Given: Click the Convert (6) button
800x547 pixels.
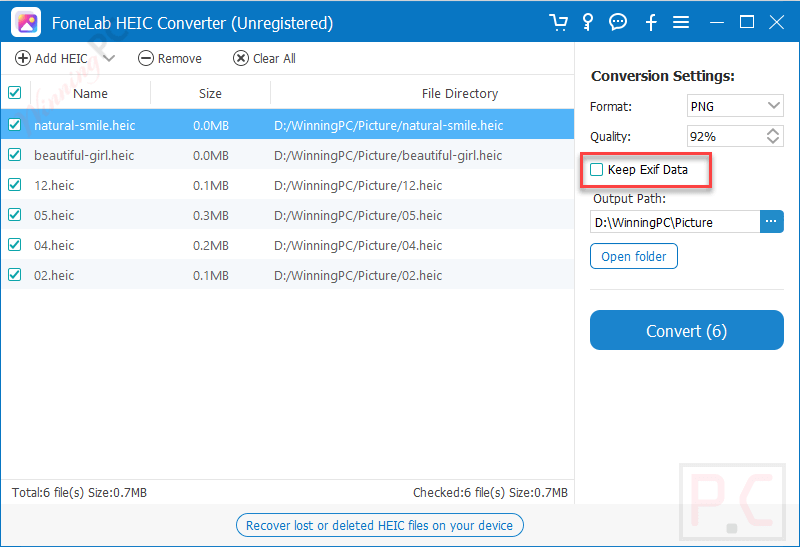Looking at the screenshot, I should point(687,330).
